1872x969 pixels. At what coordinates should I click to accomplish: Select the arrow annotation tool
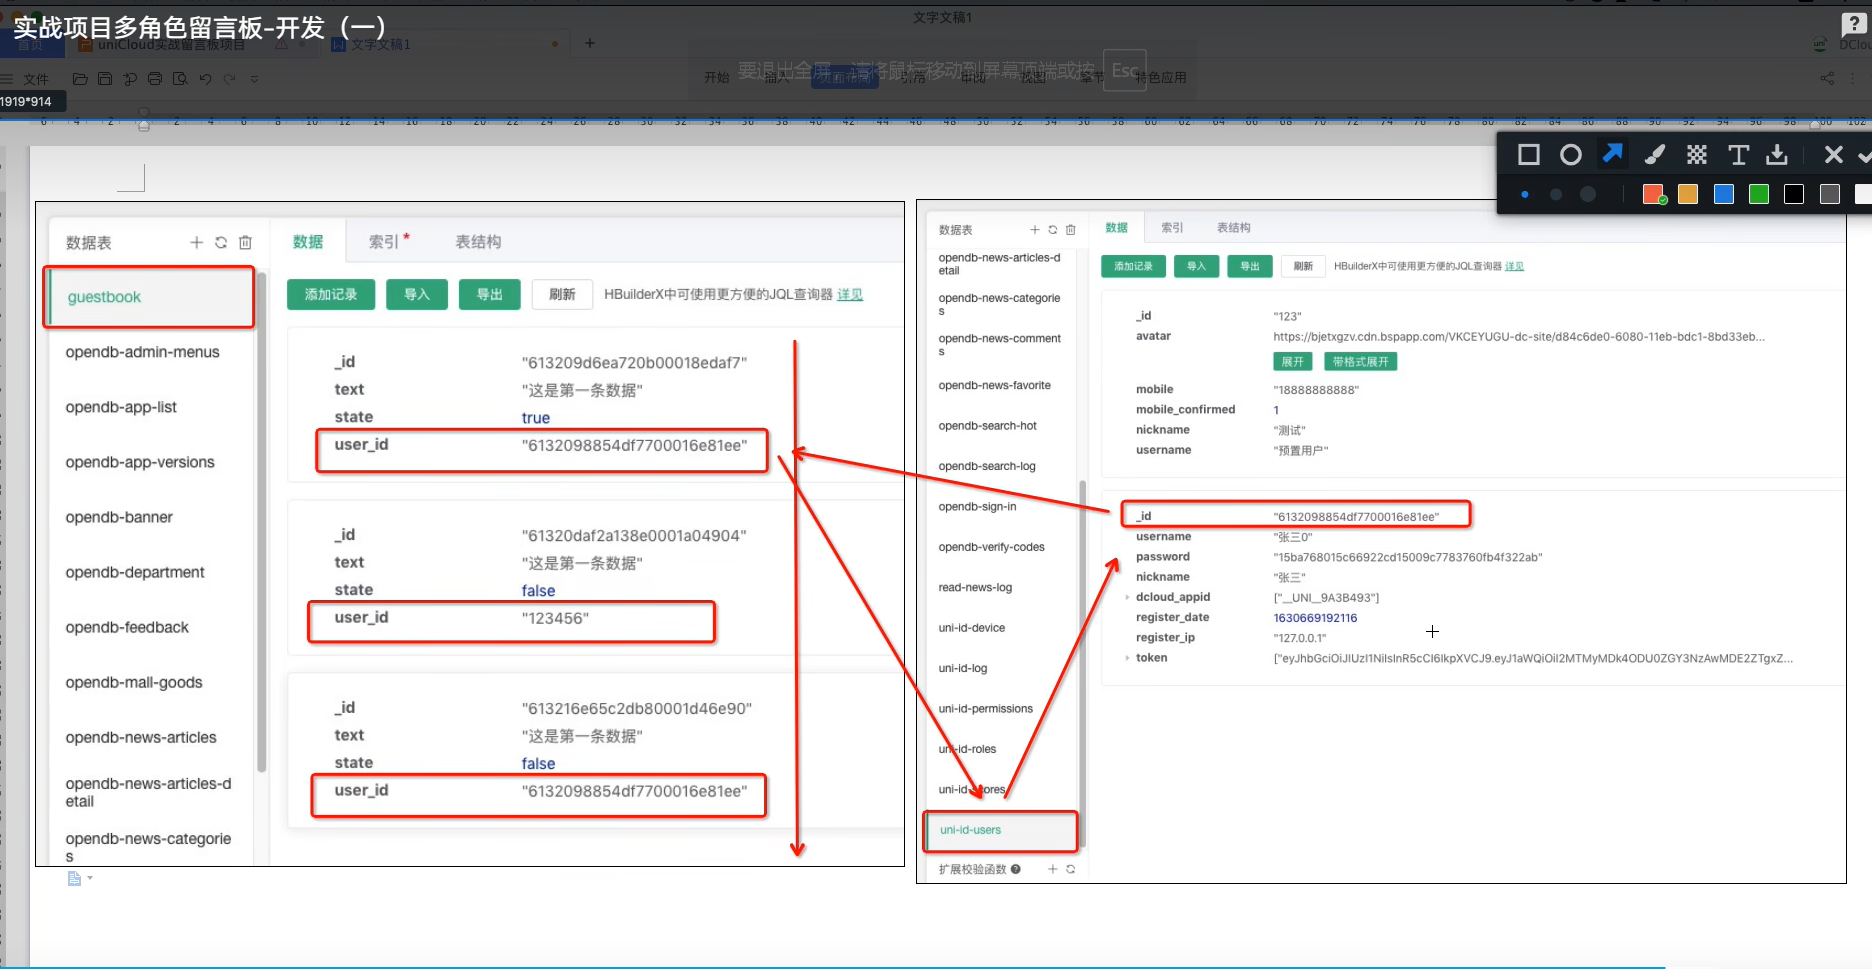(1612, 154)
